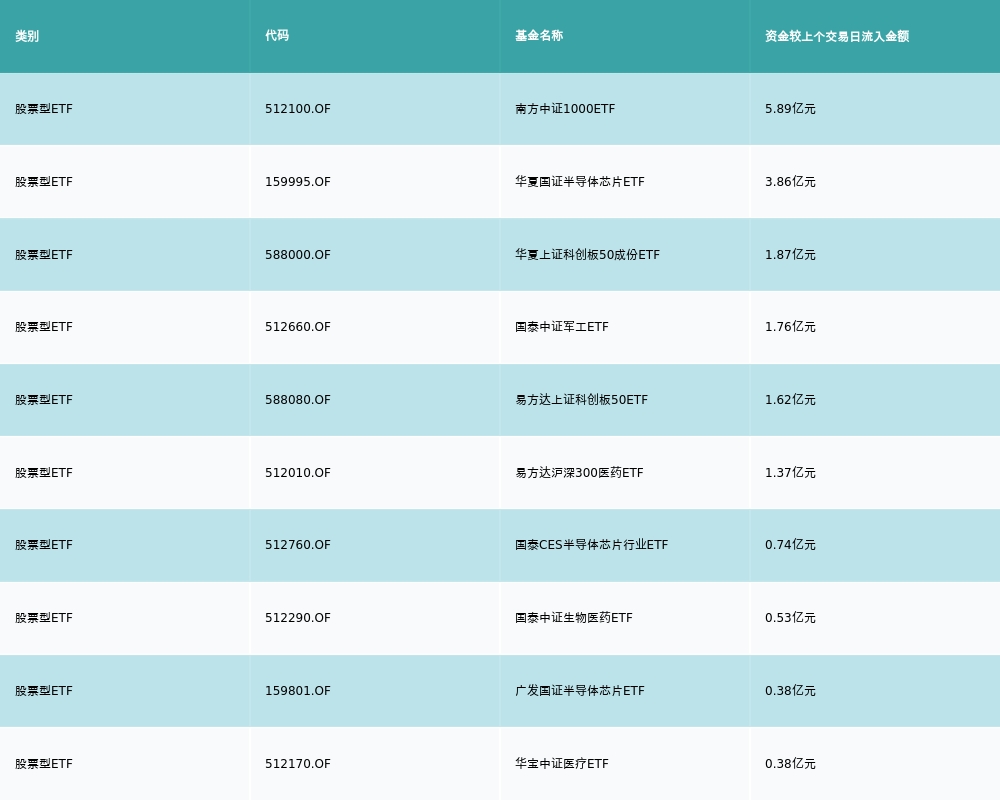Select fund name 易方达上证科创板50ETF
Image resolution: width=1000 pixels, height=800 pixels.
tap(582, 400)
